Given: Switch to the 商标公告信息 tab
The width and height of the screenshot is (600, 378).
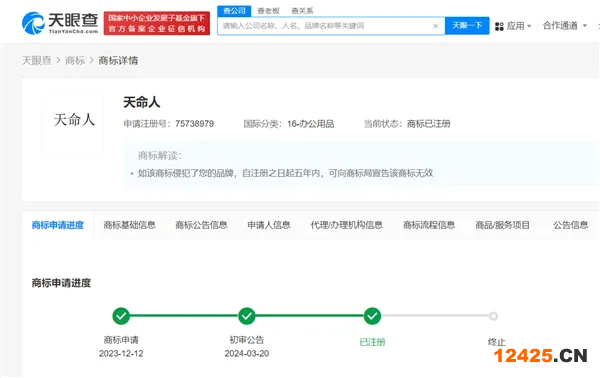Looking at the screenshot, I should [201, 225].
